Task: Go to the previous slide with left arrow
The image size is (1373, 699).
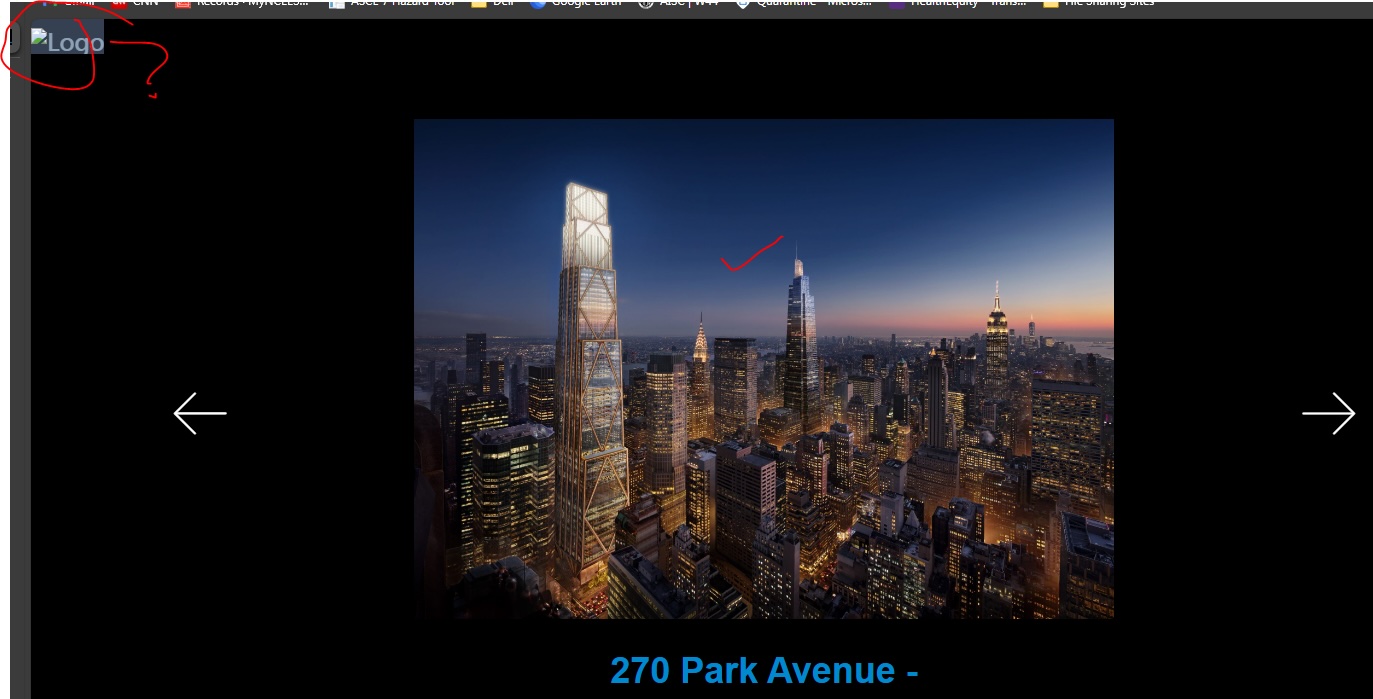Action: coord(200,413)
